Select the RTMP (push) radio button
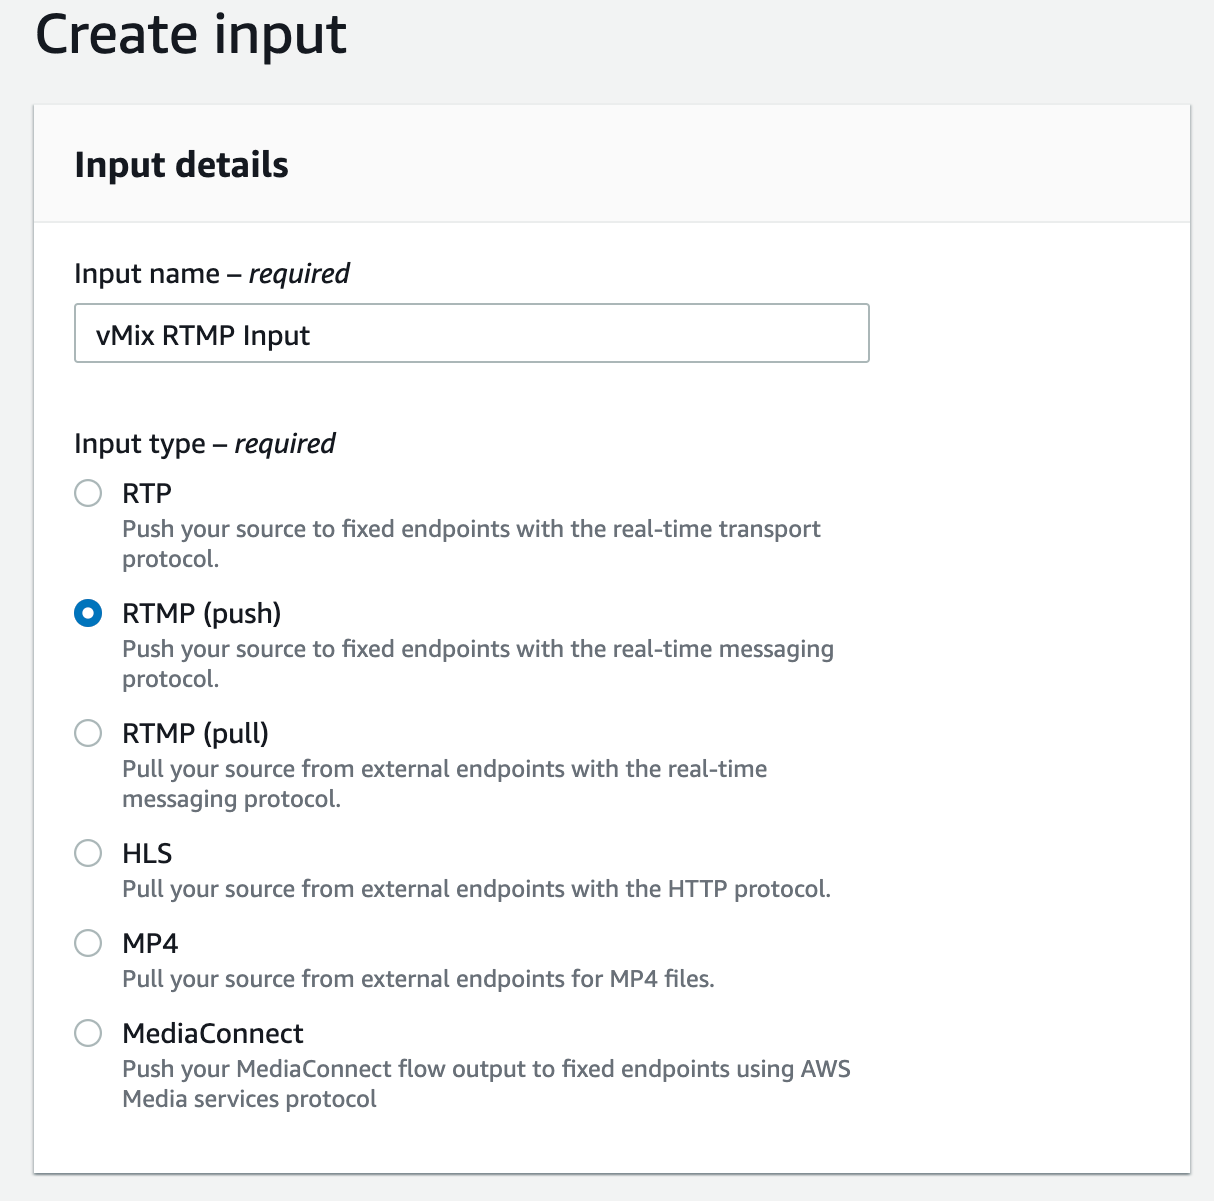Image resolution: width=1214 pixels, height=1201 pixels. pyautogui.click(x=88, y=613)
